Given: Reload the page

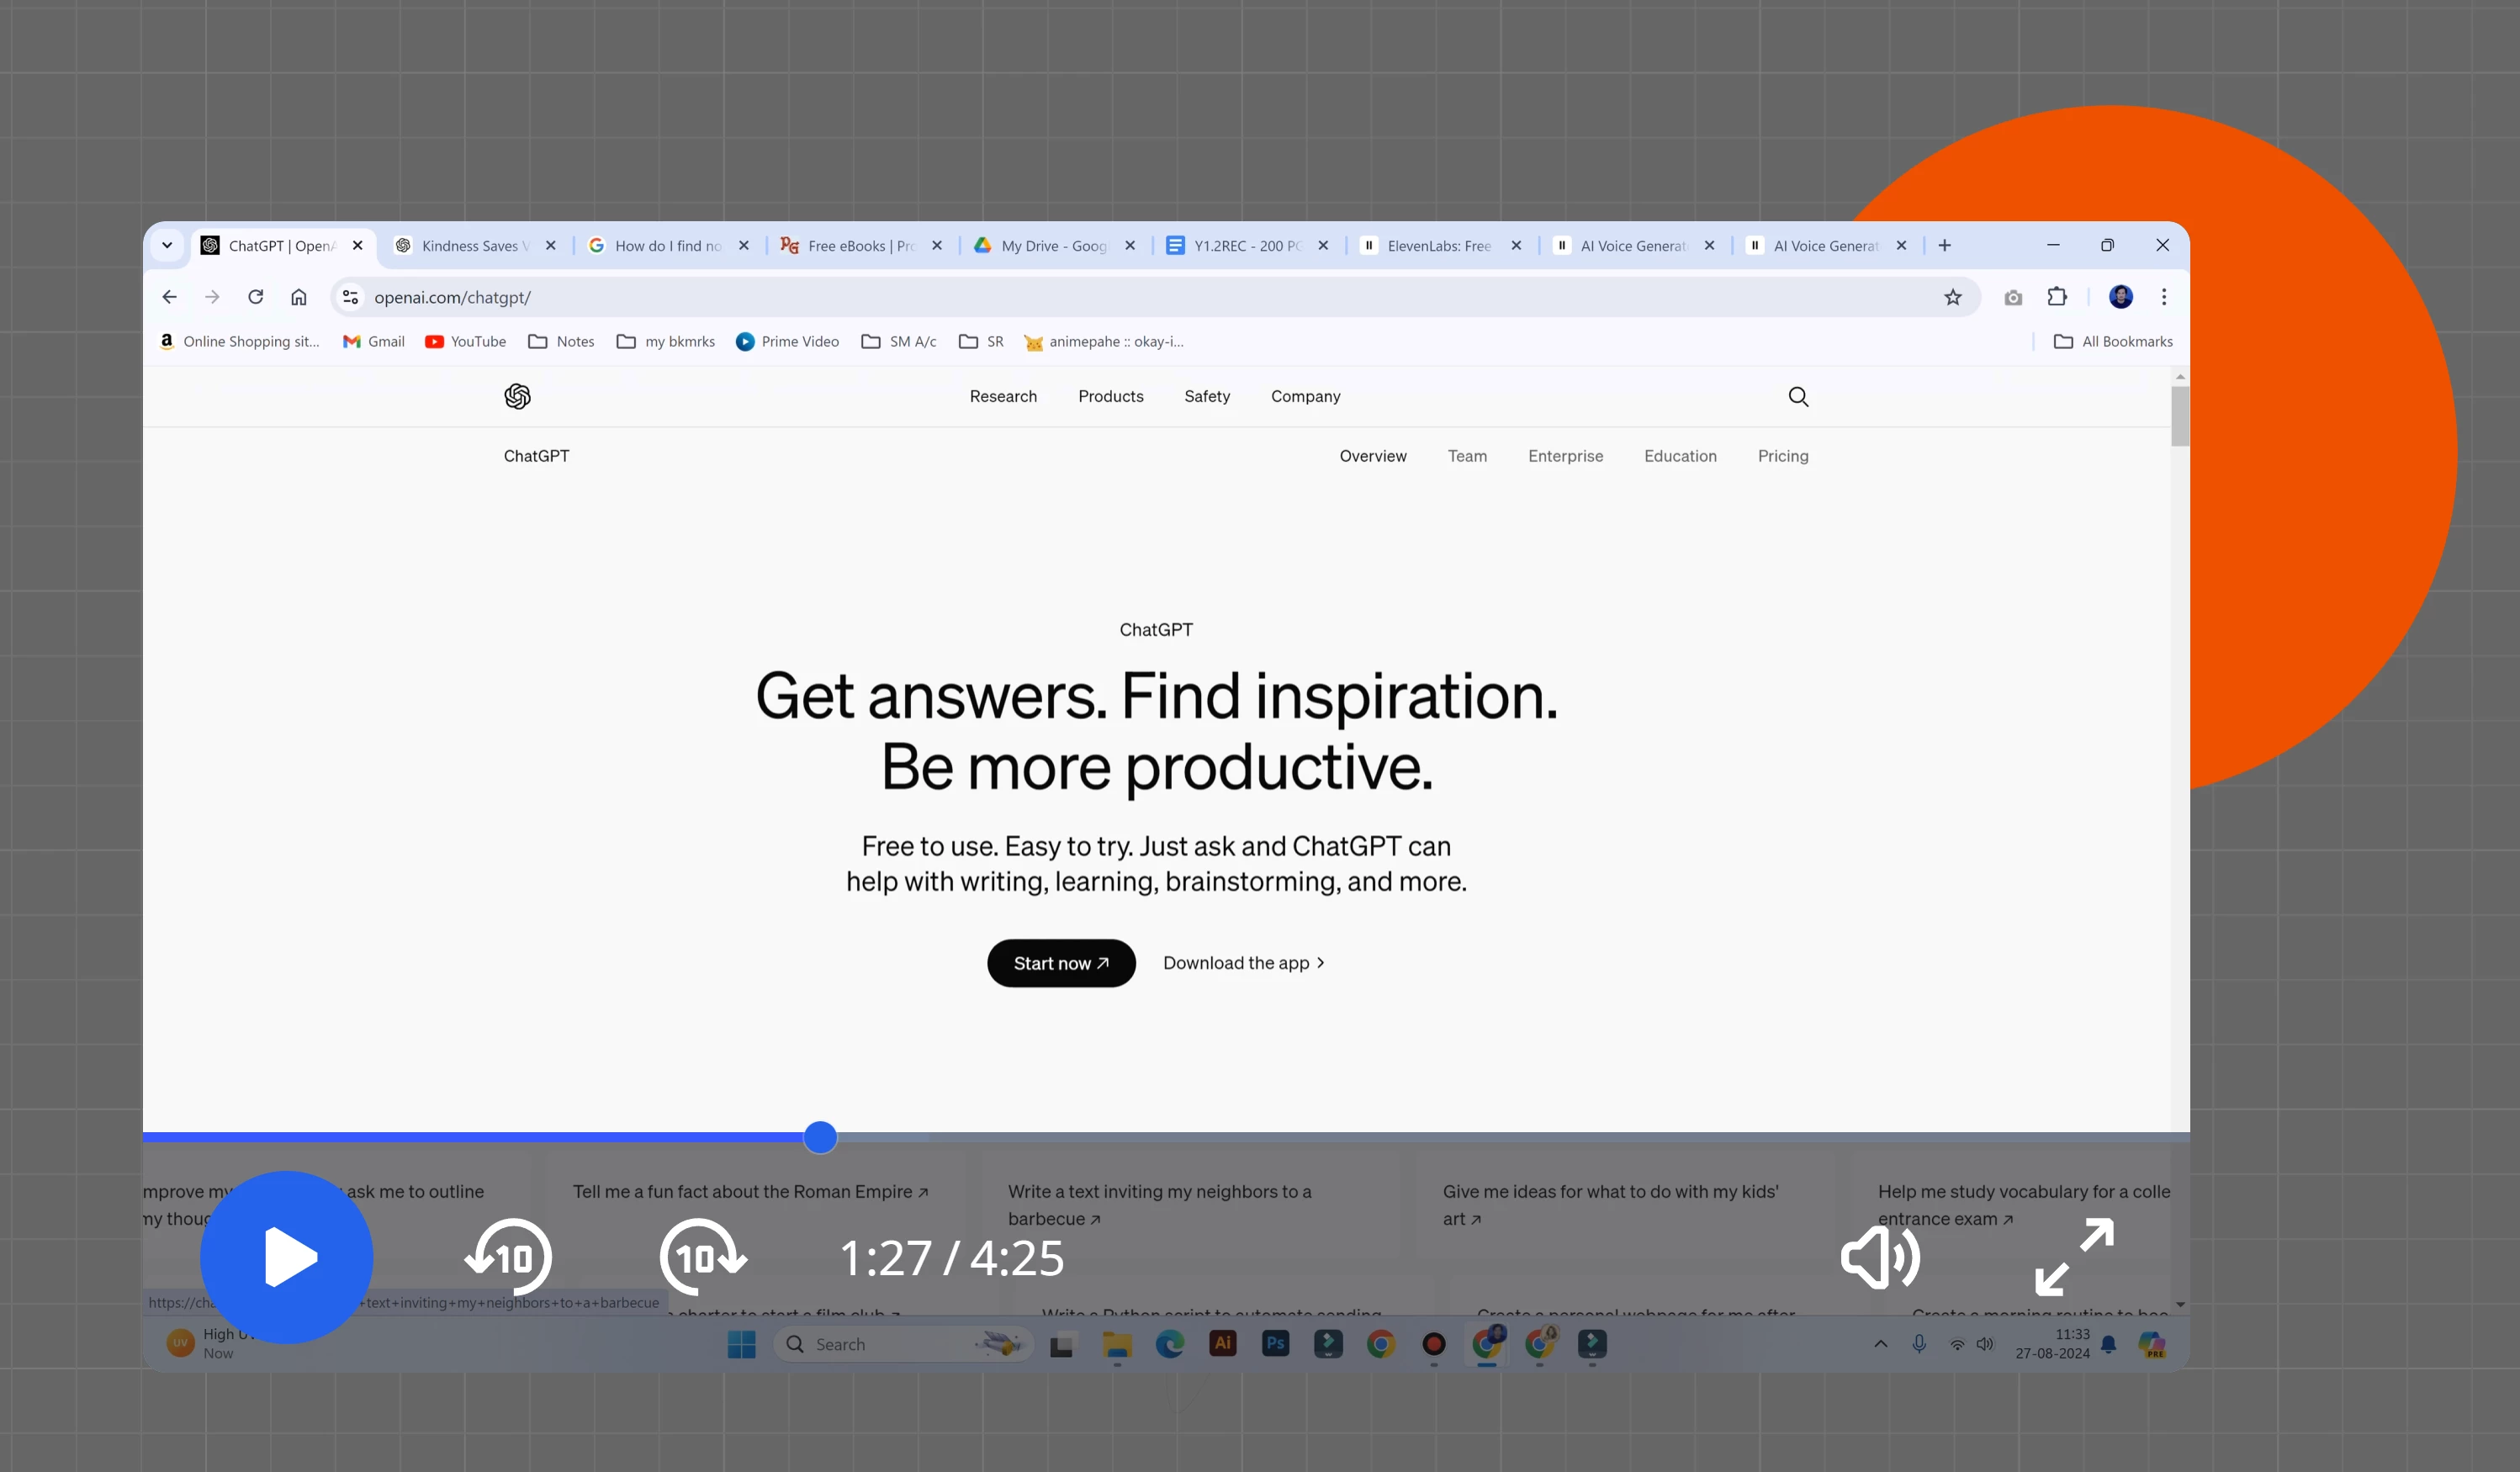Looking at the screenshot, I should [x=256, y=297].
